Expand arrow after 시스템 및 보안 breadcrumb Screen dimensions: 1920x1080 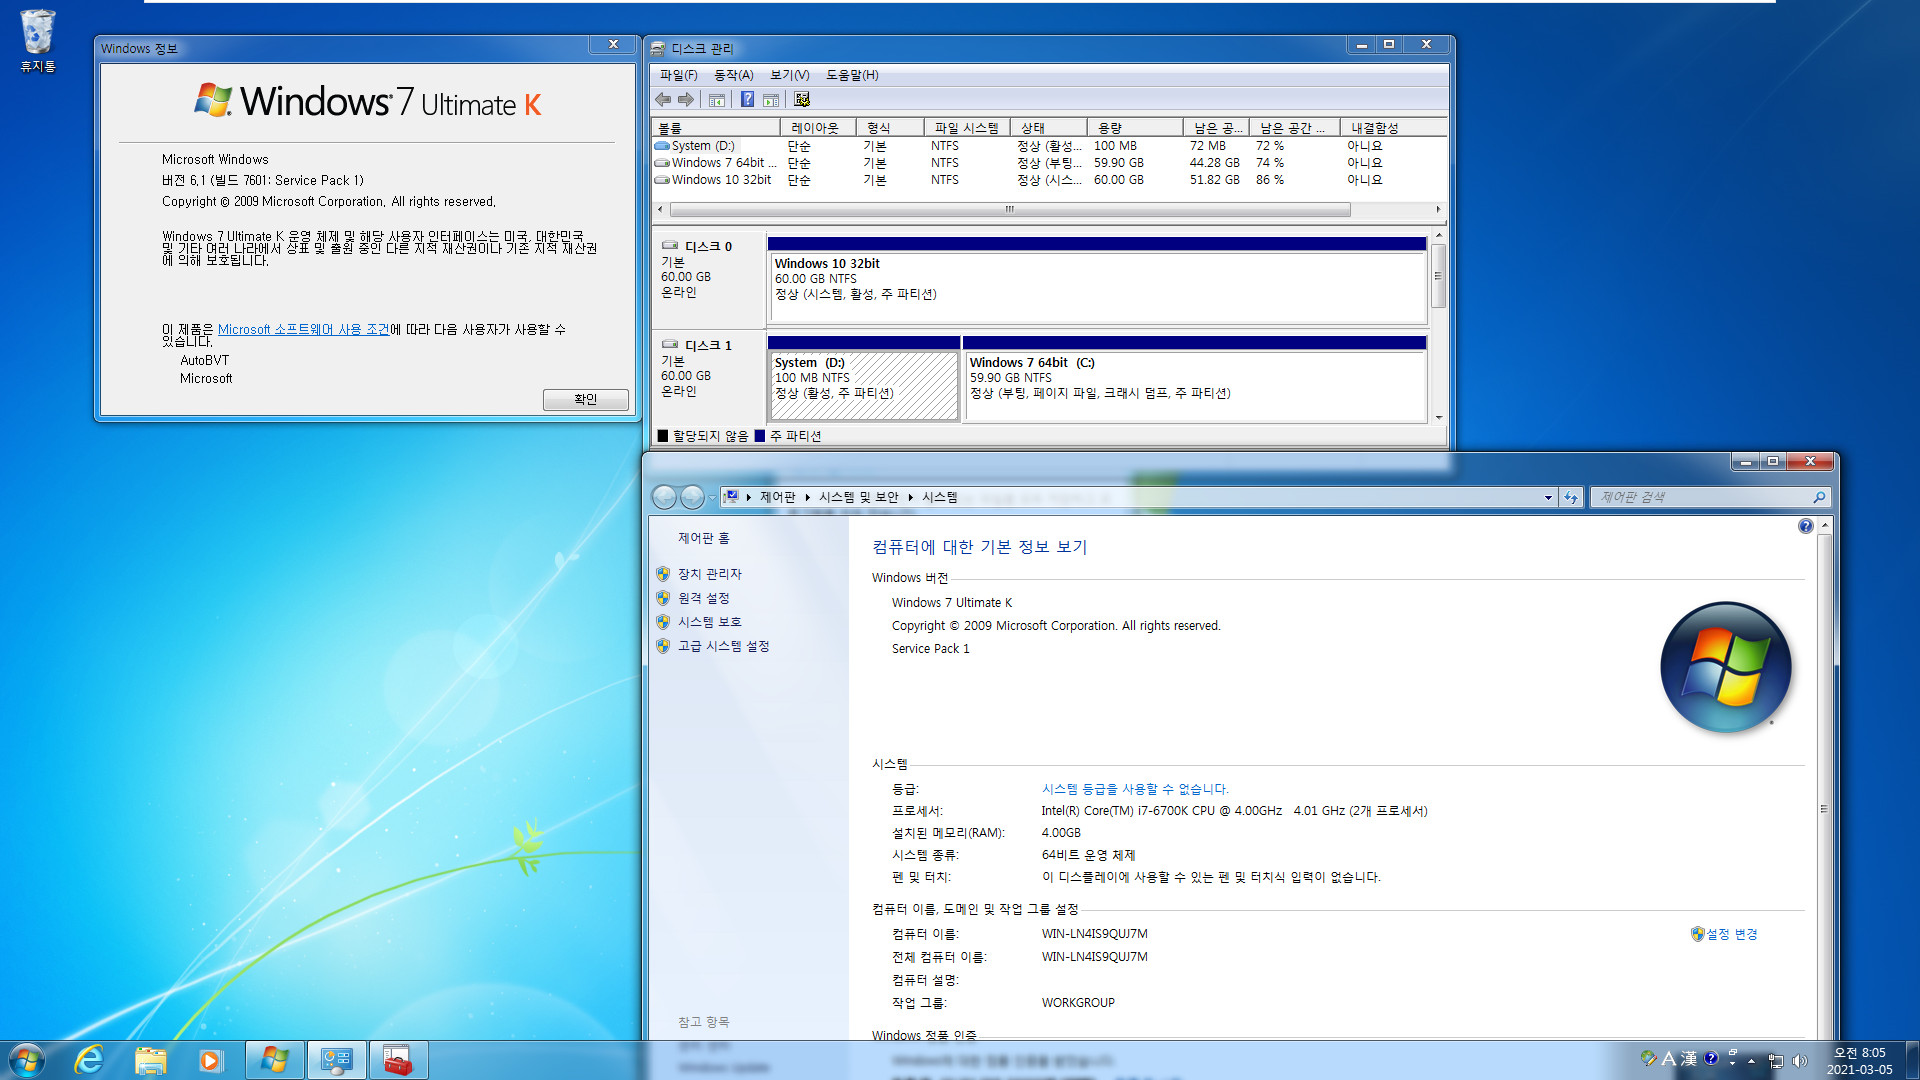[911, 497]
